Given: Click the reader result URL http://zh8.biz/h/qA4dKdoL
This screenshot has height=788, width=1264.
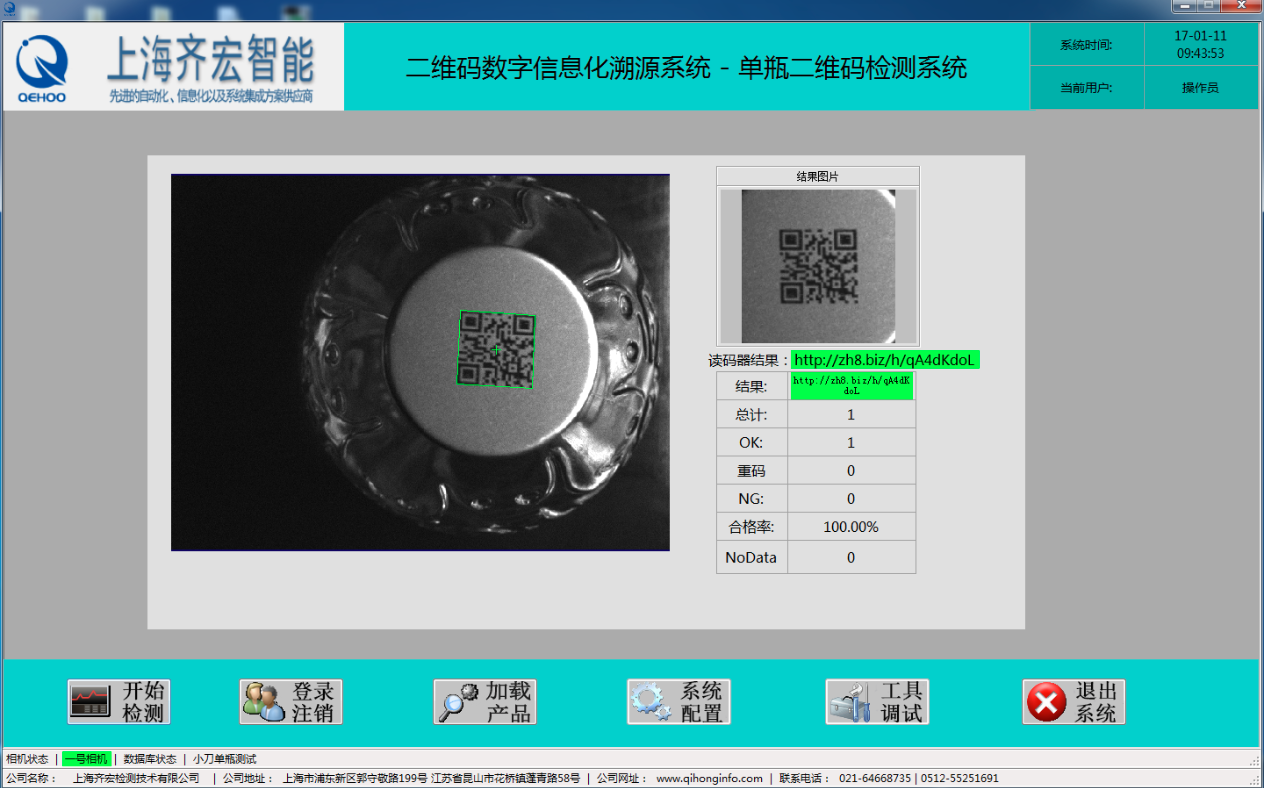Looking at the screenshot, I should [x=885, y=360].
